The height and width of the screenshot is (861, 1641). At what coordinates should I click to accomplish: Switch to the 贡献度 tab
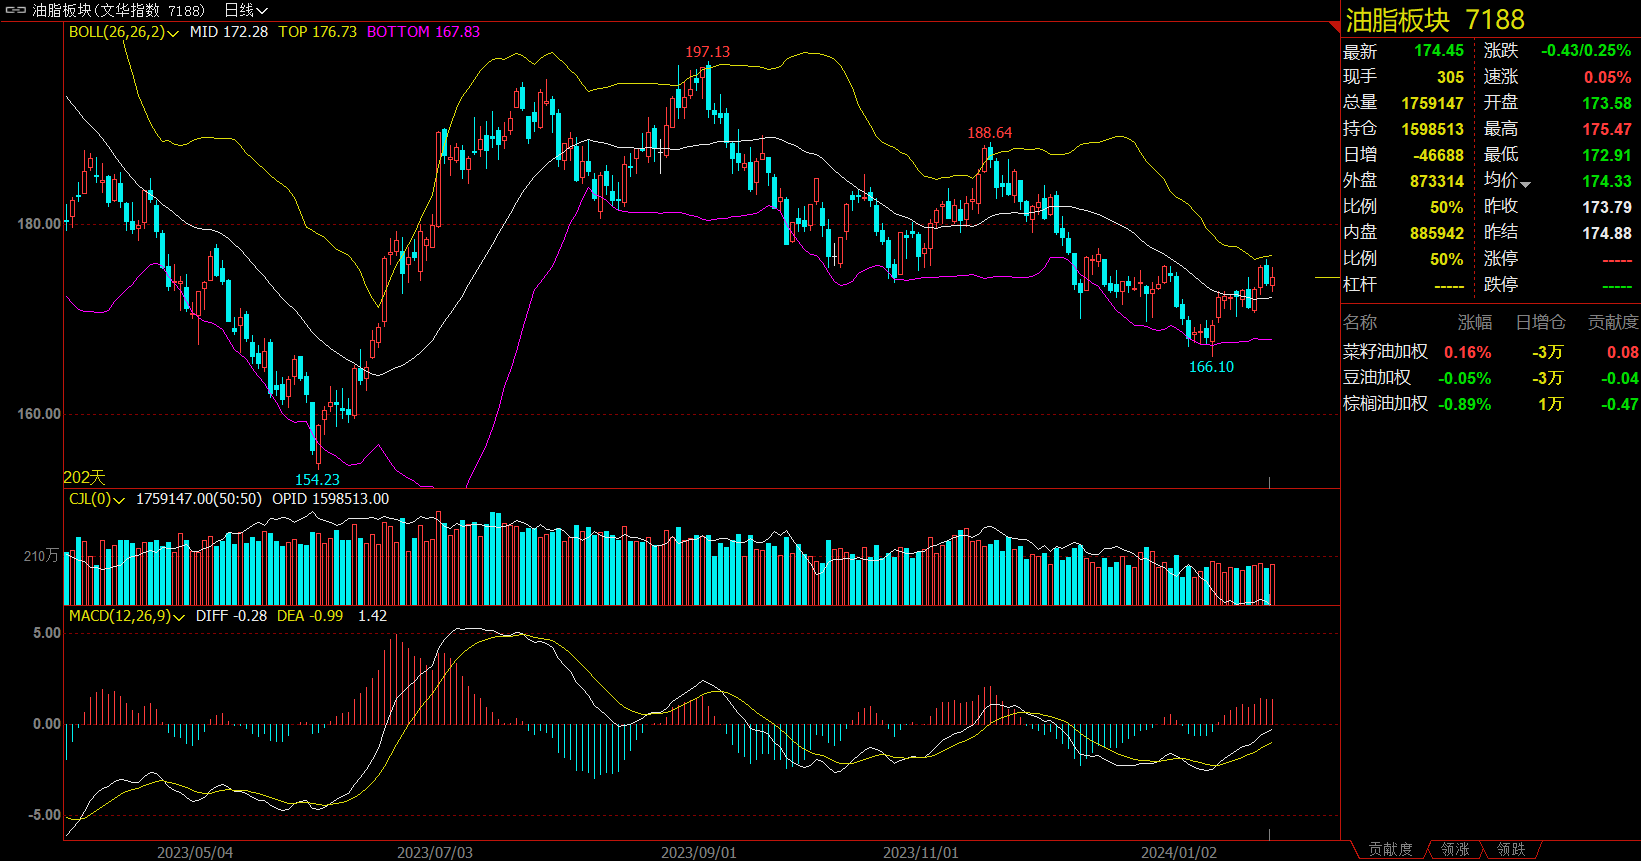click(x=1390, y=849)
